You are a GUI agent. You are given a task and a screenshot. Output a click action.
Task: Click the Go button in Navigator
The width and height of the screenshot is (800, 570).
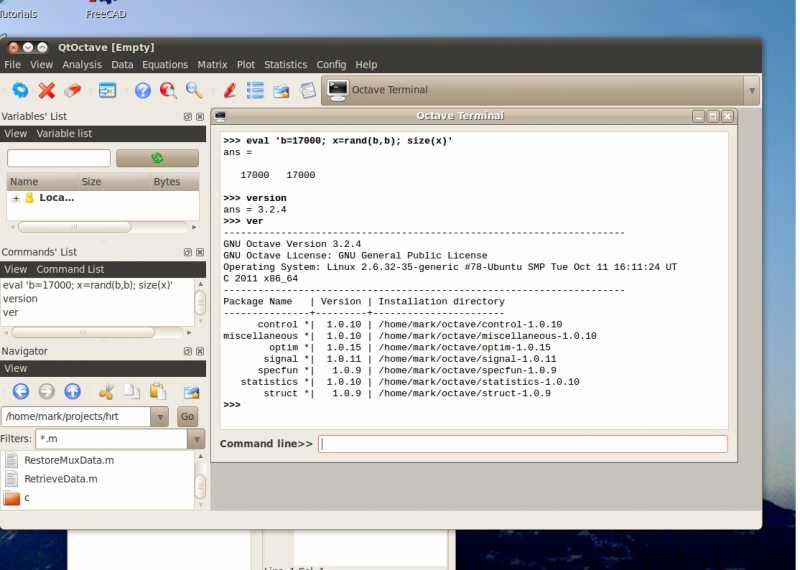(187, 417)
